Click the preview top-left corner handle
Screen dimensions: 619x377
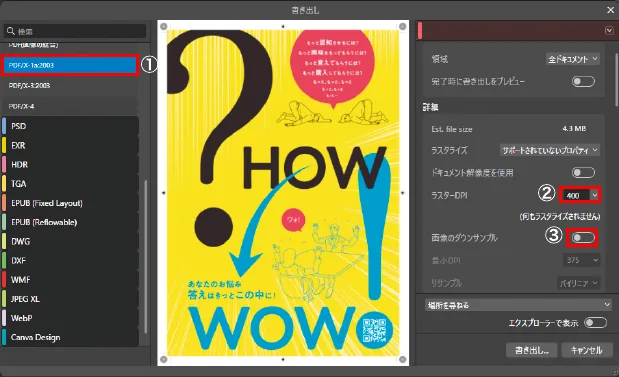163,26
